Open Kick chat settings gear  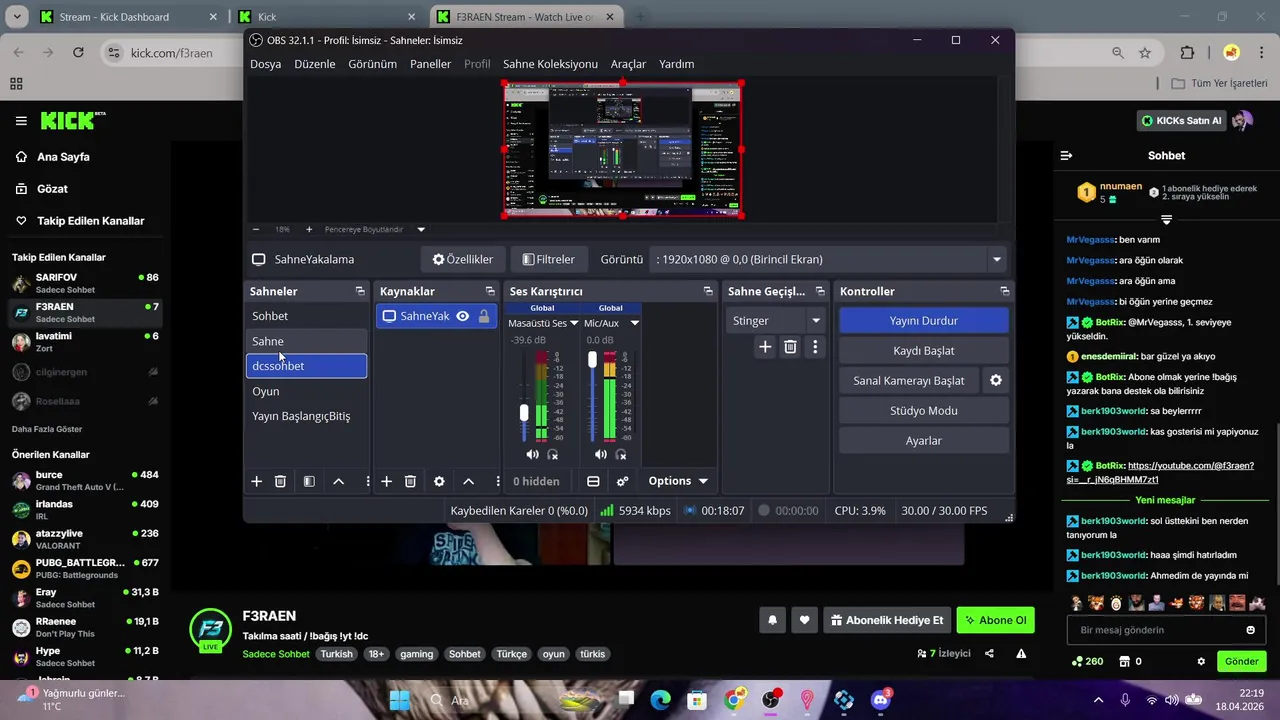[x=1201, y=661]
